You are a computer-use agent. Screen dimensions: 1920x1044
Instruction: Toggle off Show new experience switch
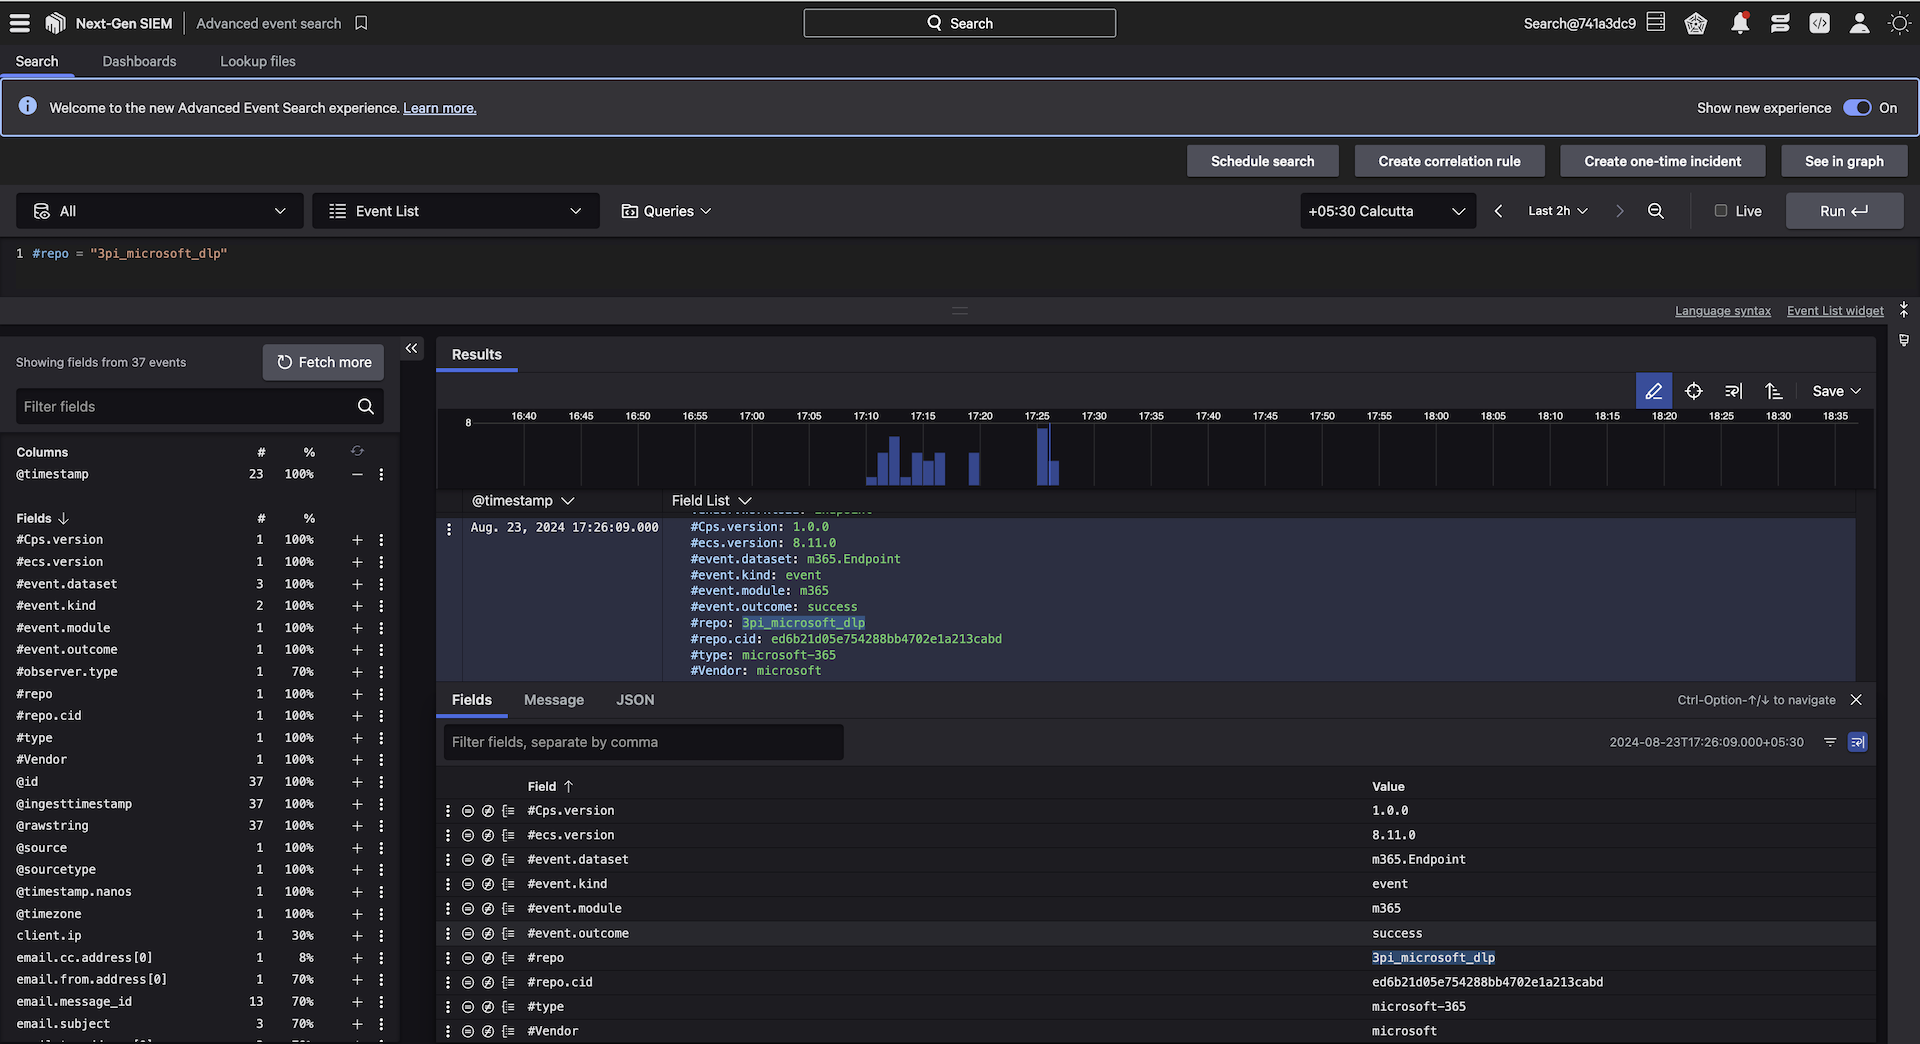tap(1857, 108)
